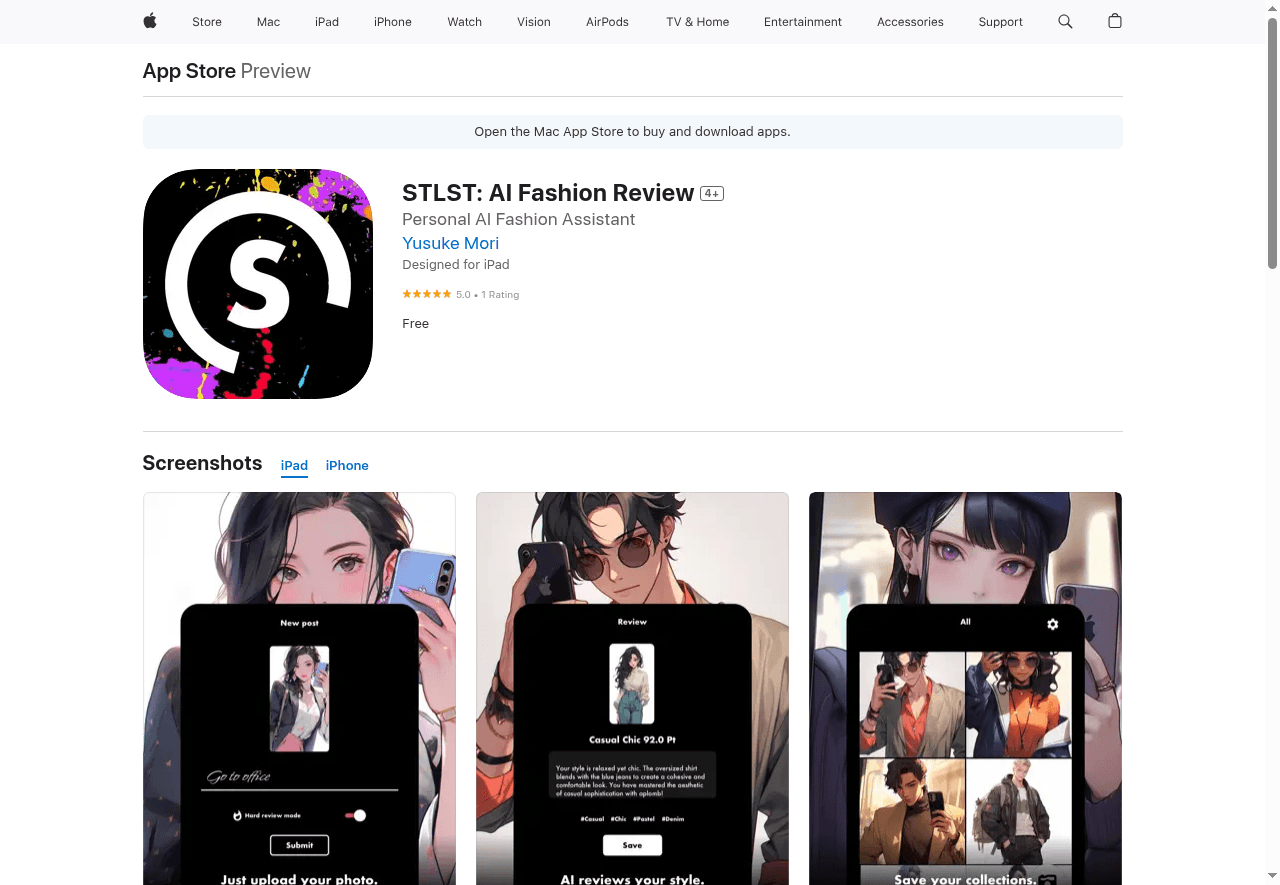
Task: Open the Casual Chic review screenshot
Action: [x=632, y=688]
